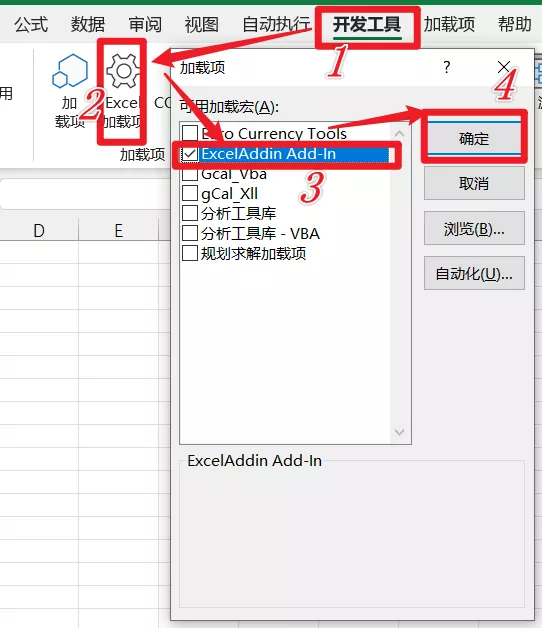542x628 pixels.
Task: Switch to the 数据 ribbon tab
Action: click(x=88, y=24)
